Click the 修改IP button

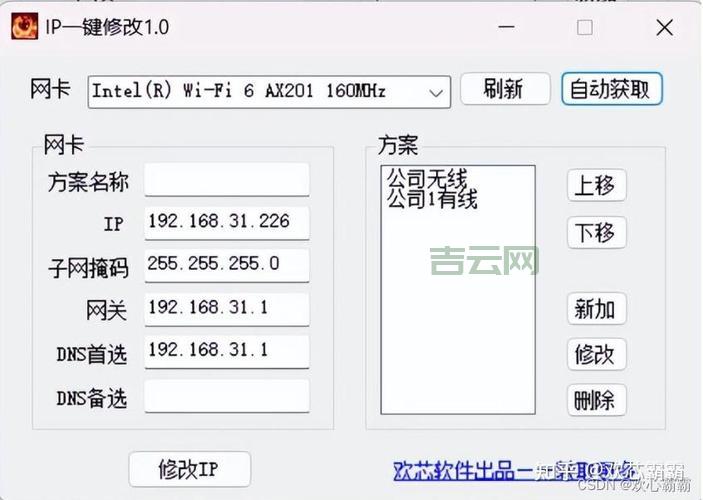189,469
